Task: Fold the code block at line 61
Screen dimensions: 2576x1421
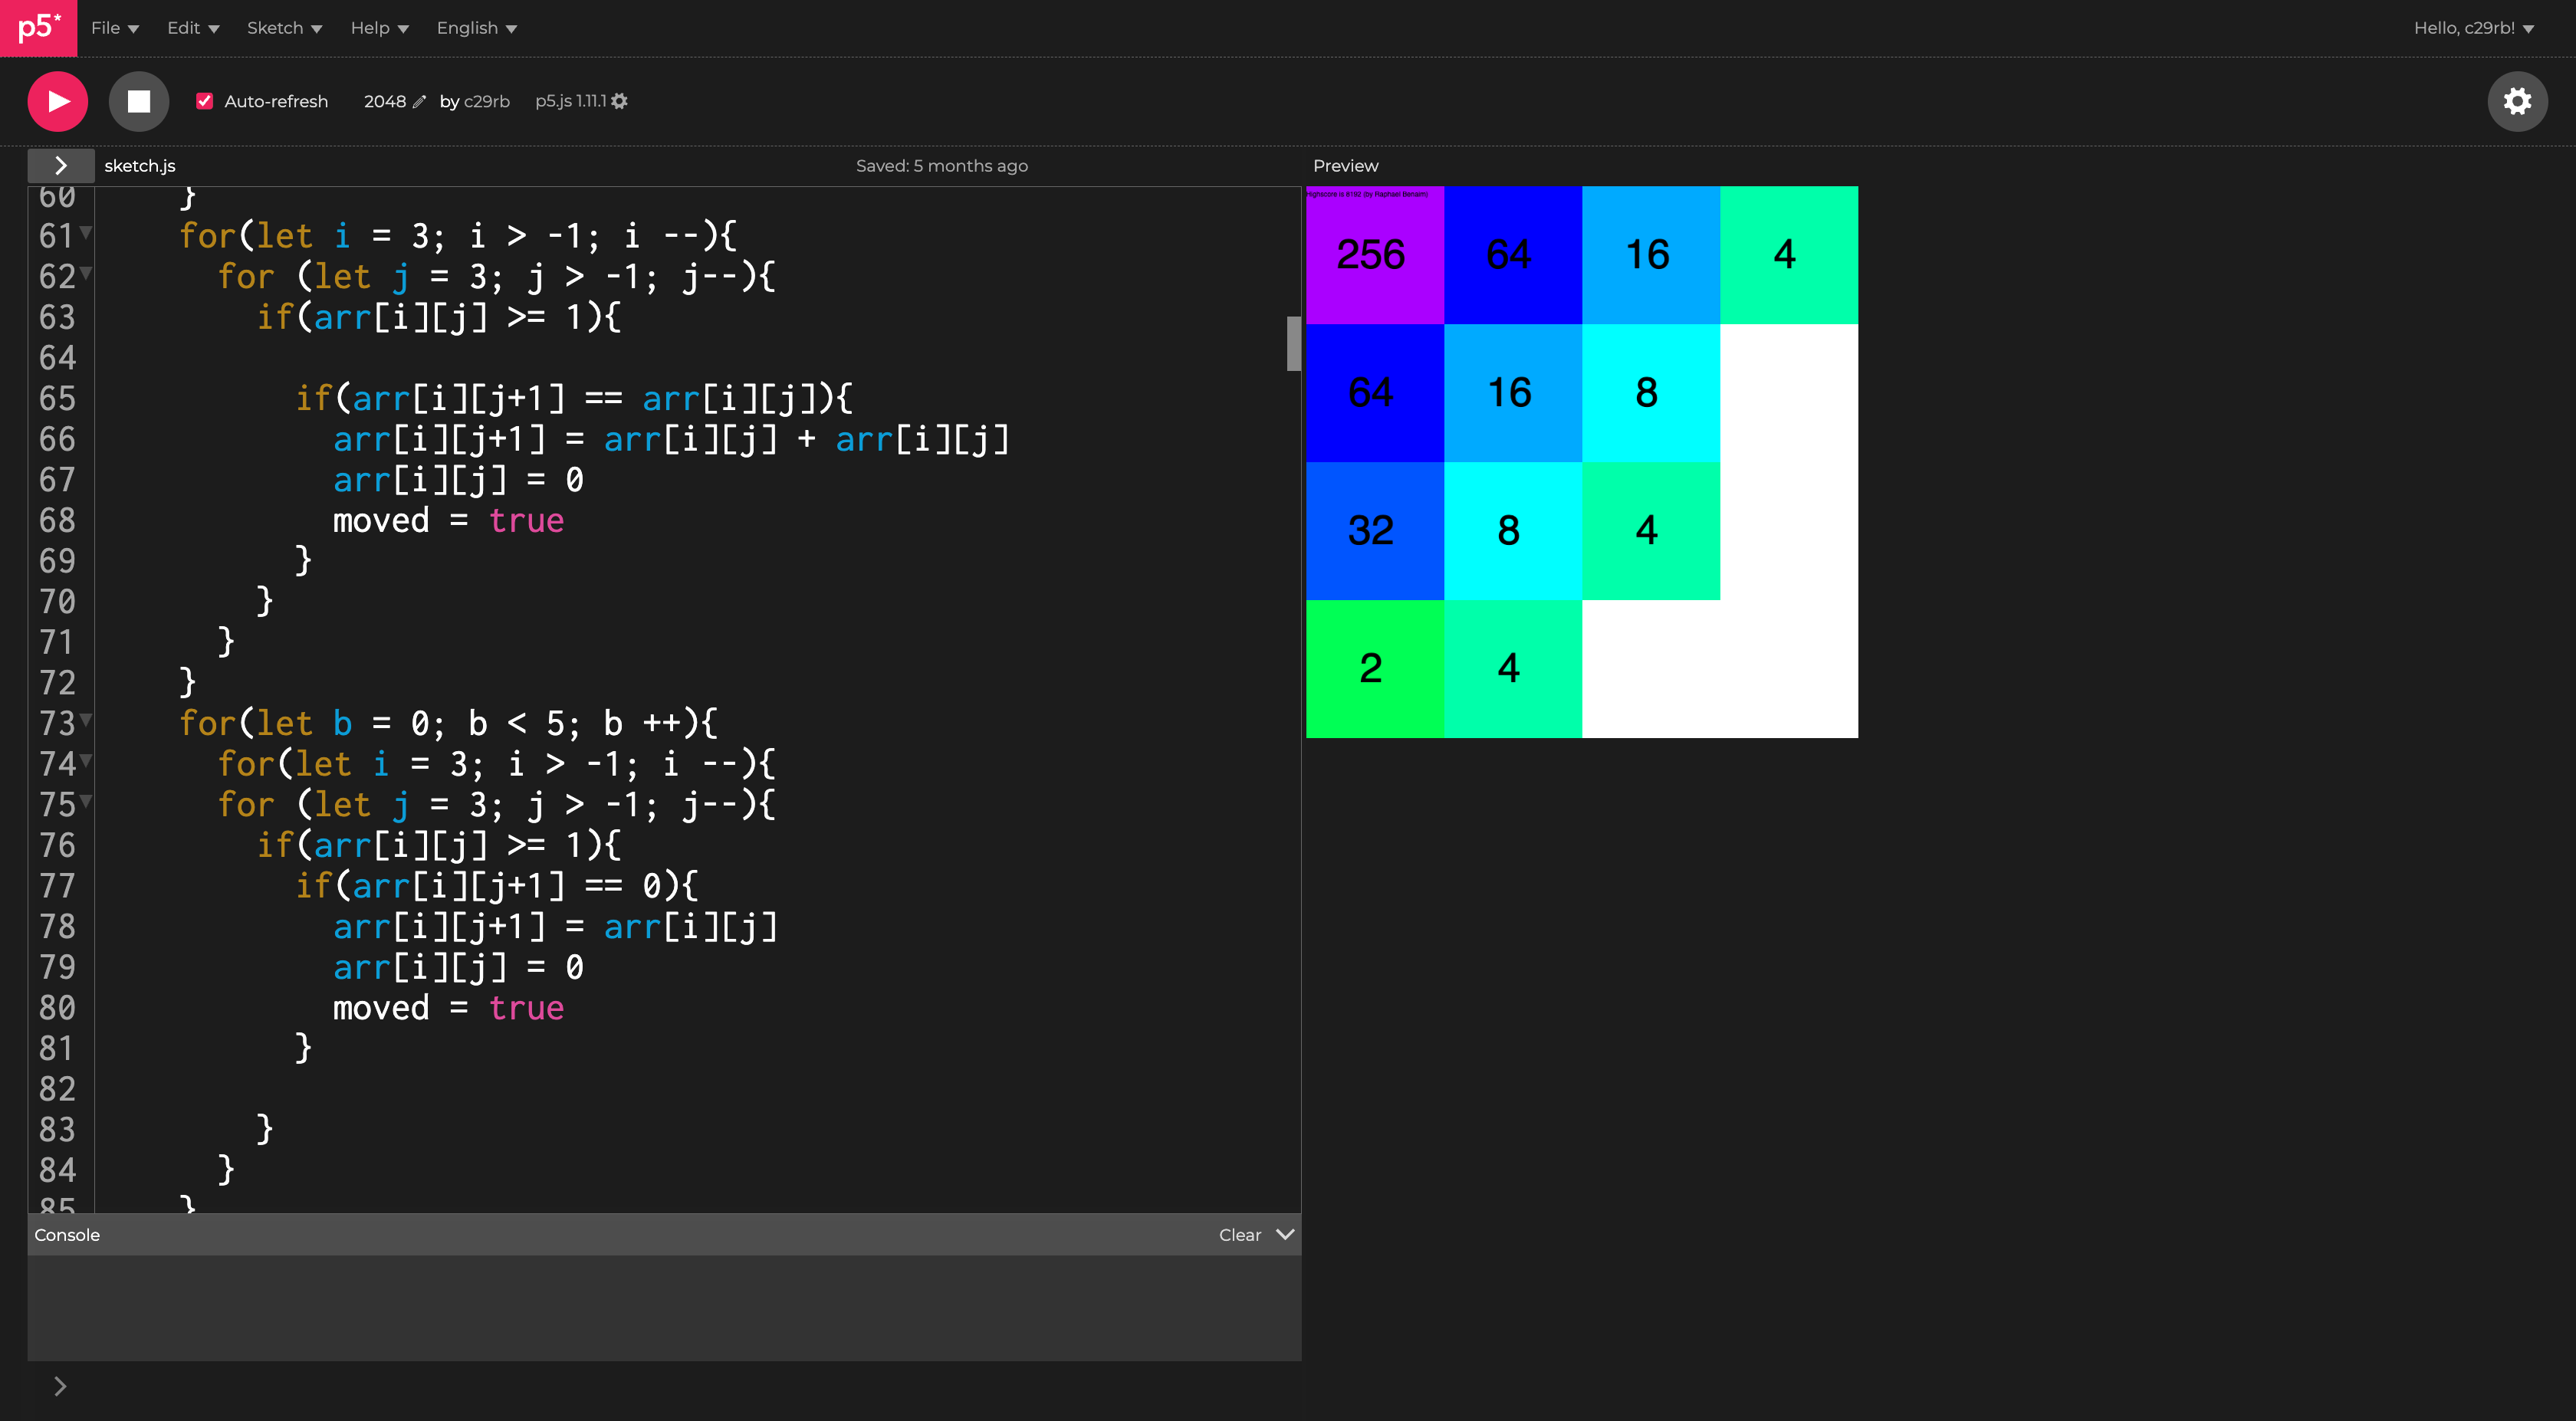Action: coord(86,233)
